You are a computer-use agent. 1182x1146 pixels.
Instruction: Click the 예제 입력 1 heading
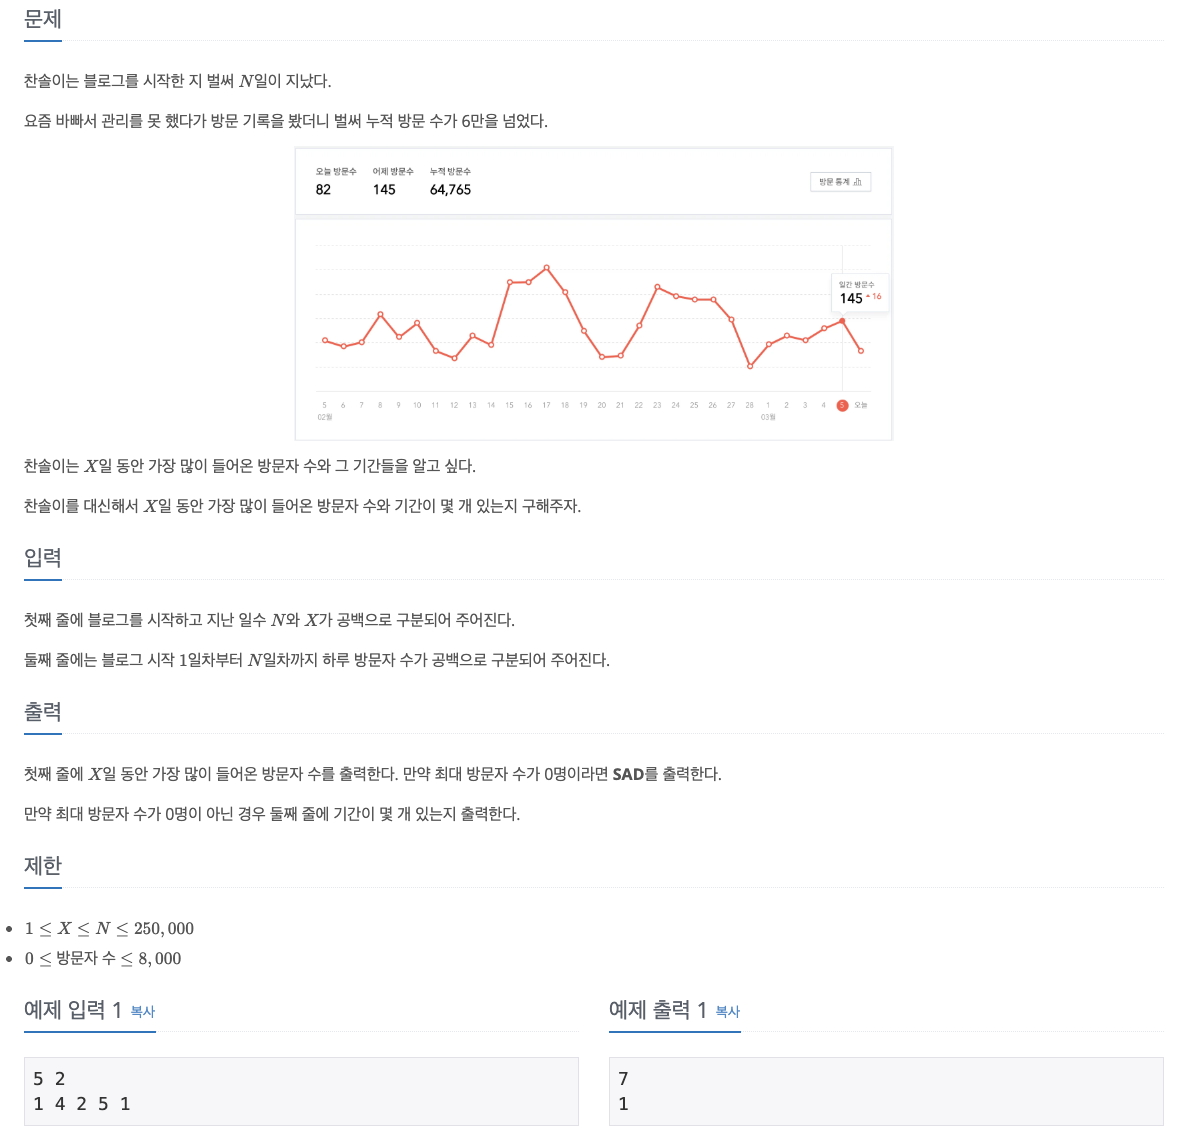coord(72,1010)
